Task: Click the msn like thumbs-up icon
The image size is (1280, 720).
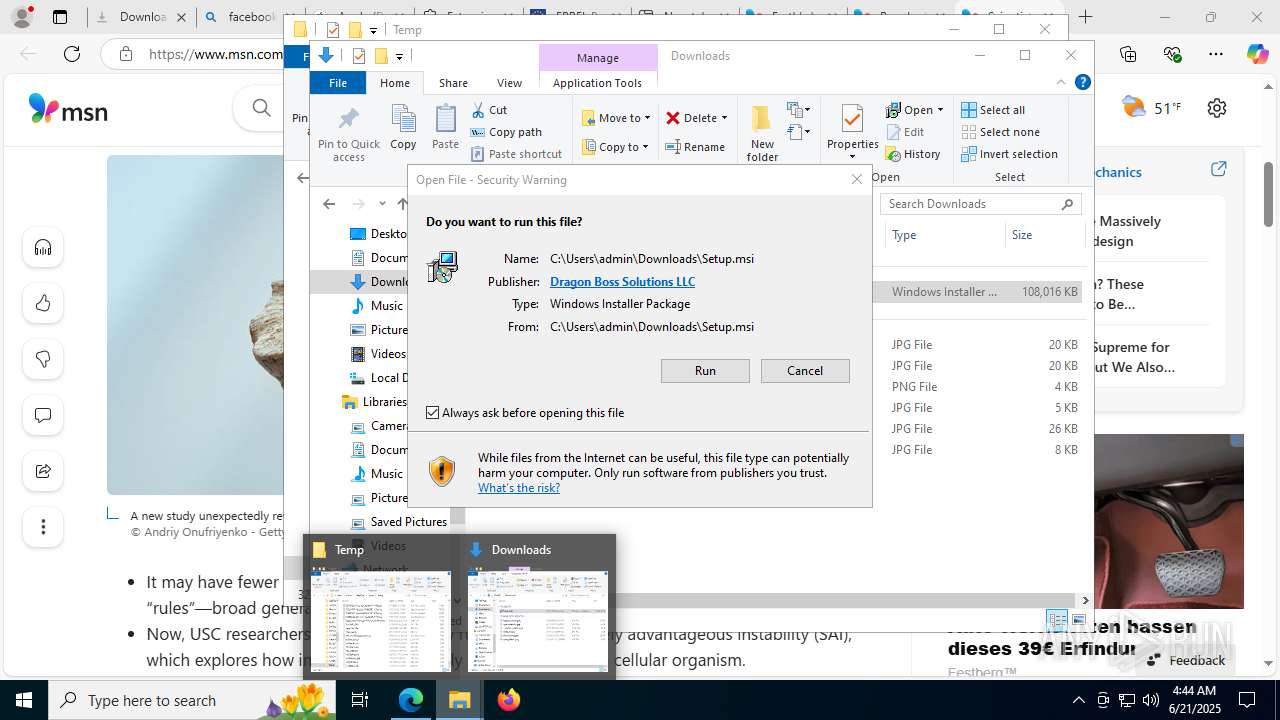Action: pyautogui.click(x=43, y=303)
